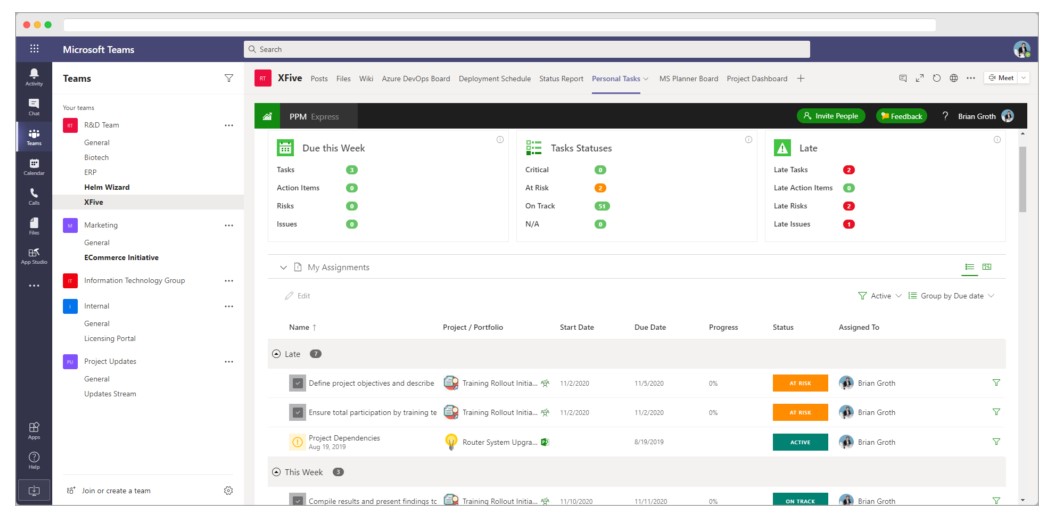Click the content vertical scrollbar thumb
The width and height of the screenshot is (1051, 515).
coord(1022,178)
